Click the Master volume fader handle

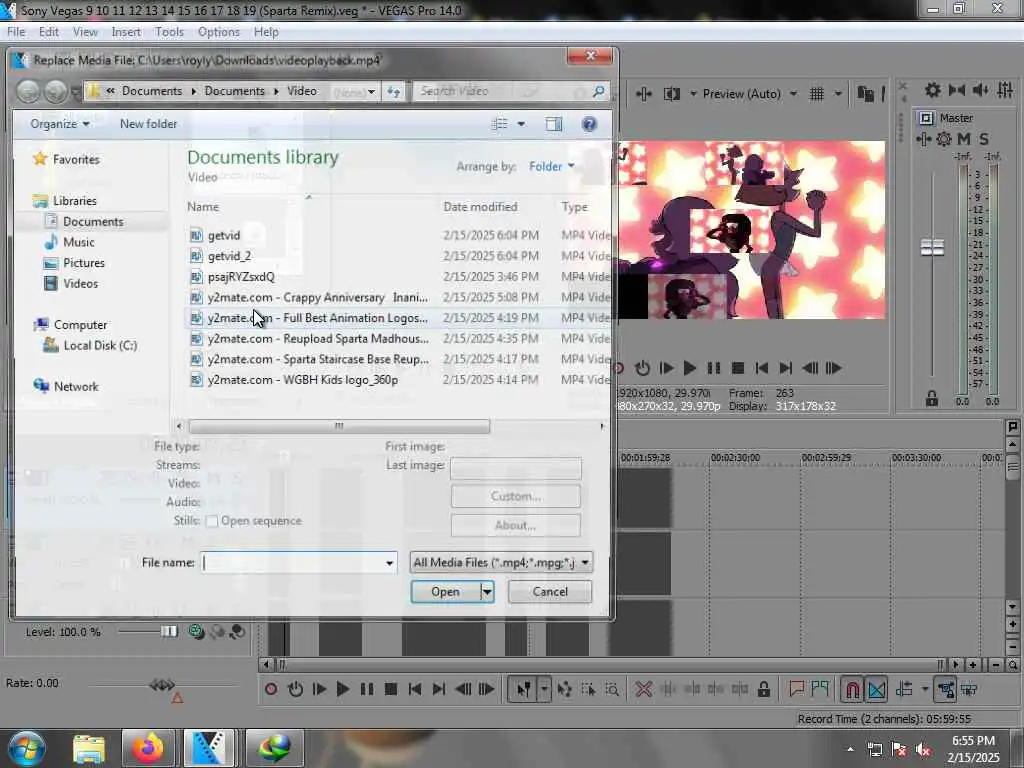[932, 248]
